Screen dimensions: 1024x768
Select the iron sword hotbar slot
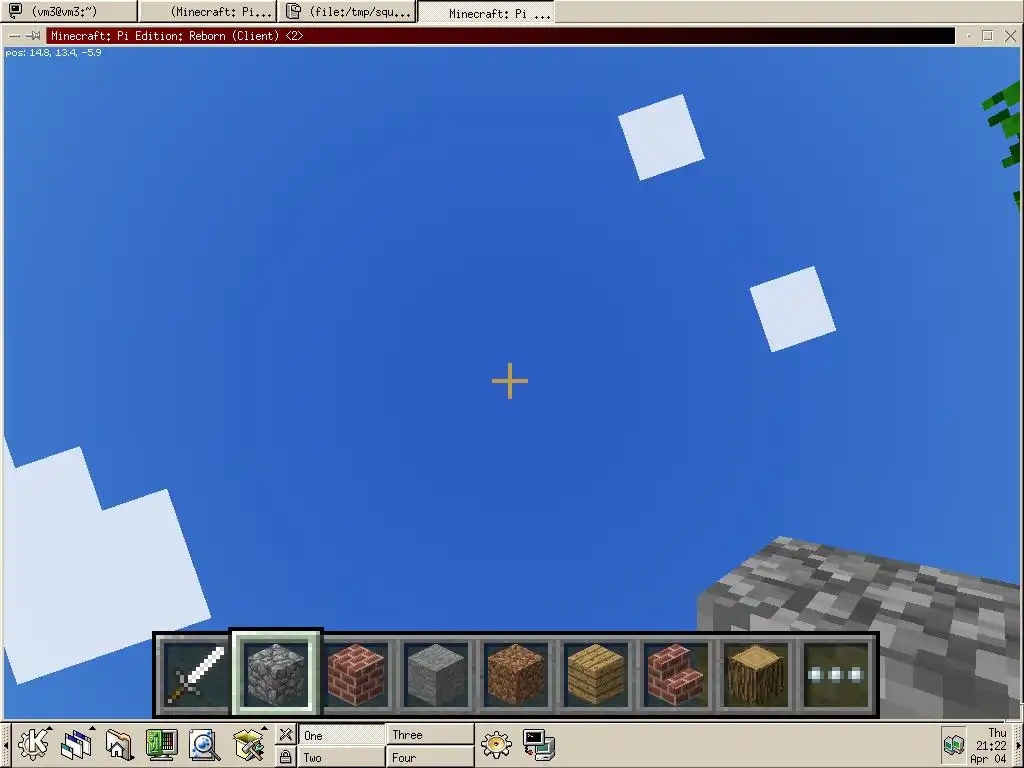[195, 675]
